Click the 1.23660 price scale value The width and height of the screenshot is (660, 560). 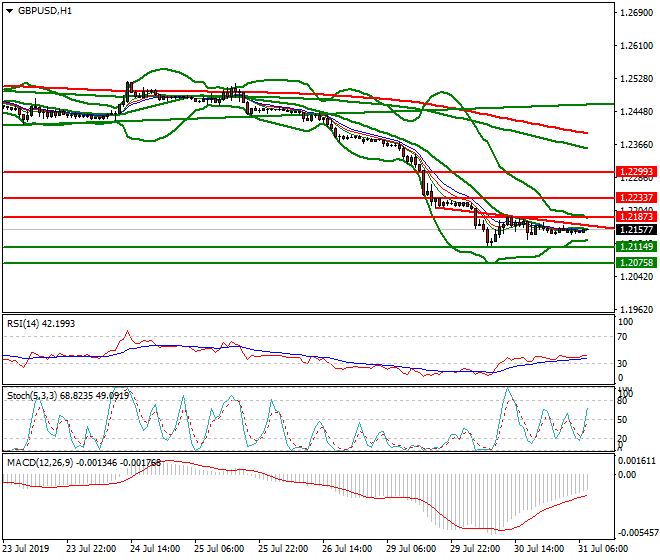(637, 144)
